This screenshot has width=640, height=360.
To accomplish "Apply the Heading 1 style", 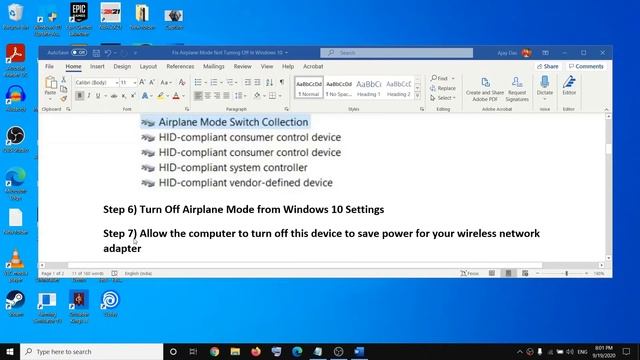I will click(368, 88).
